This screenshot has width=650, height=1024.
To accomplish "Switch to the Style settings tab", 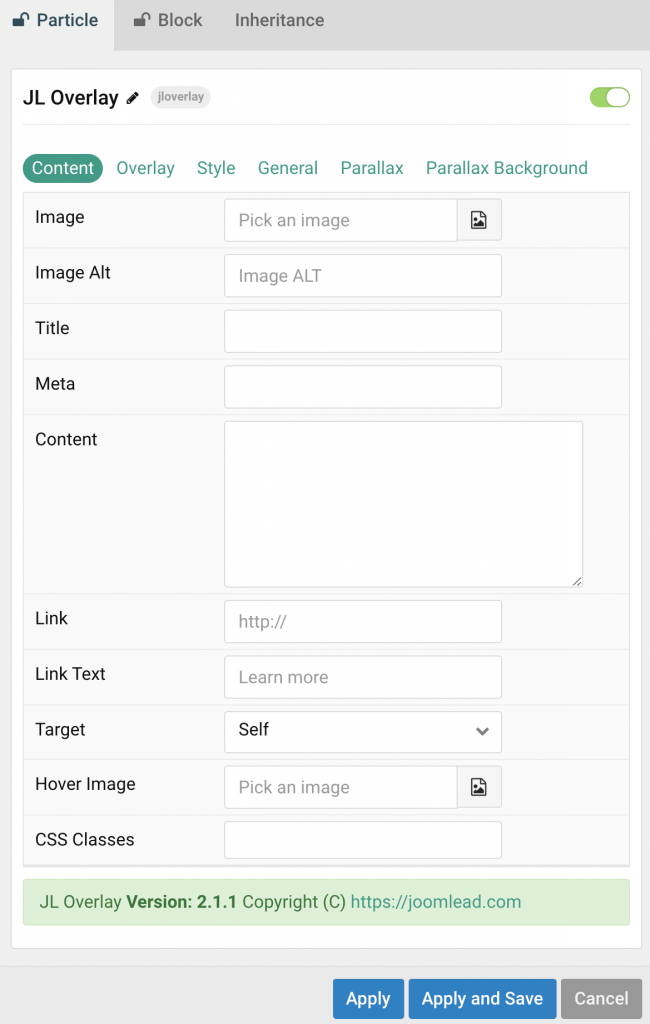I will [x=216, y=168].
